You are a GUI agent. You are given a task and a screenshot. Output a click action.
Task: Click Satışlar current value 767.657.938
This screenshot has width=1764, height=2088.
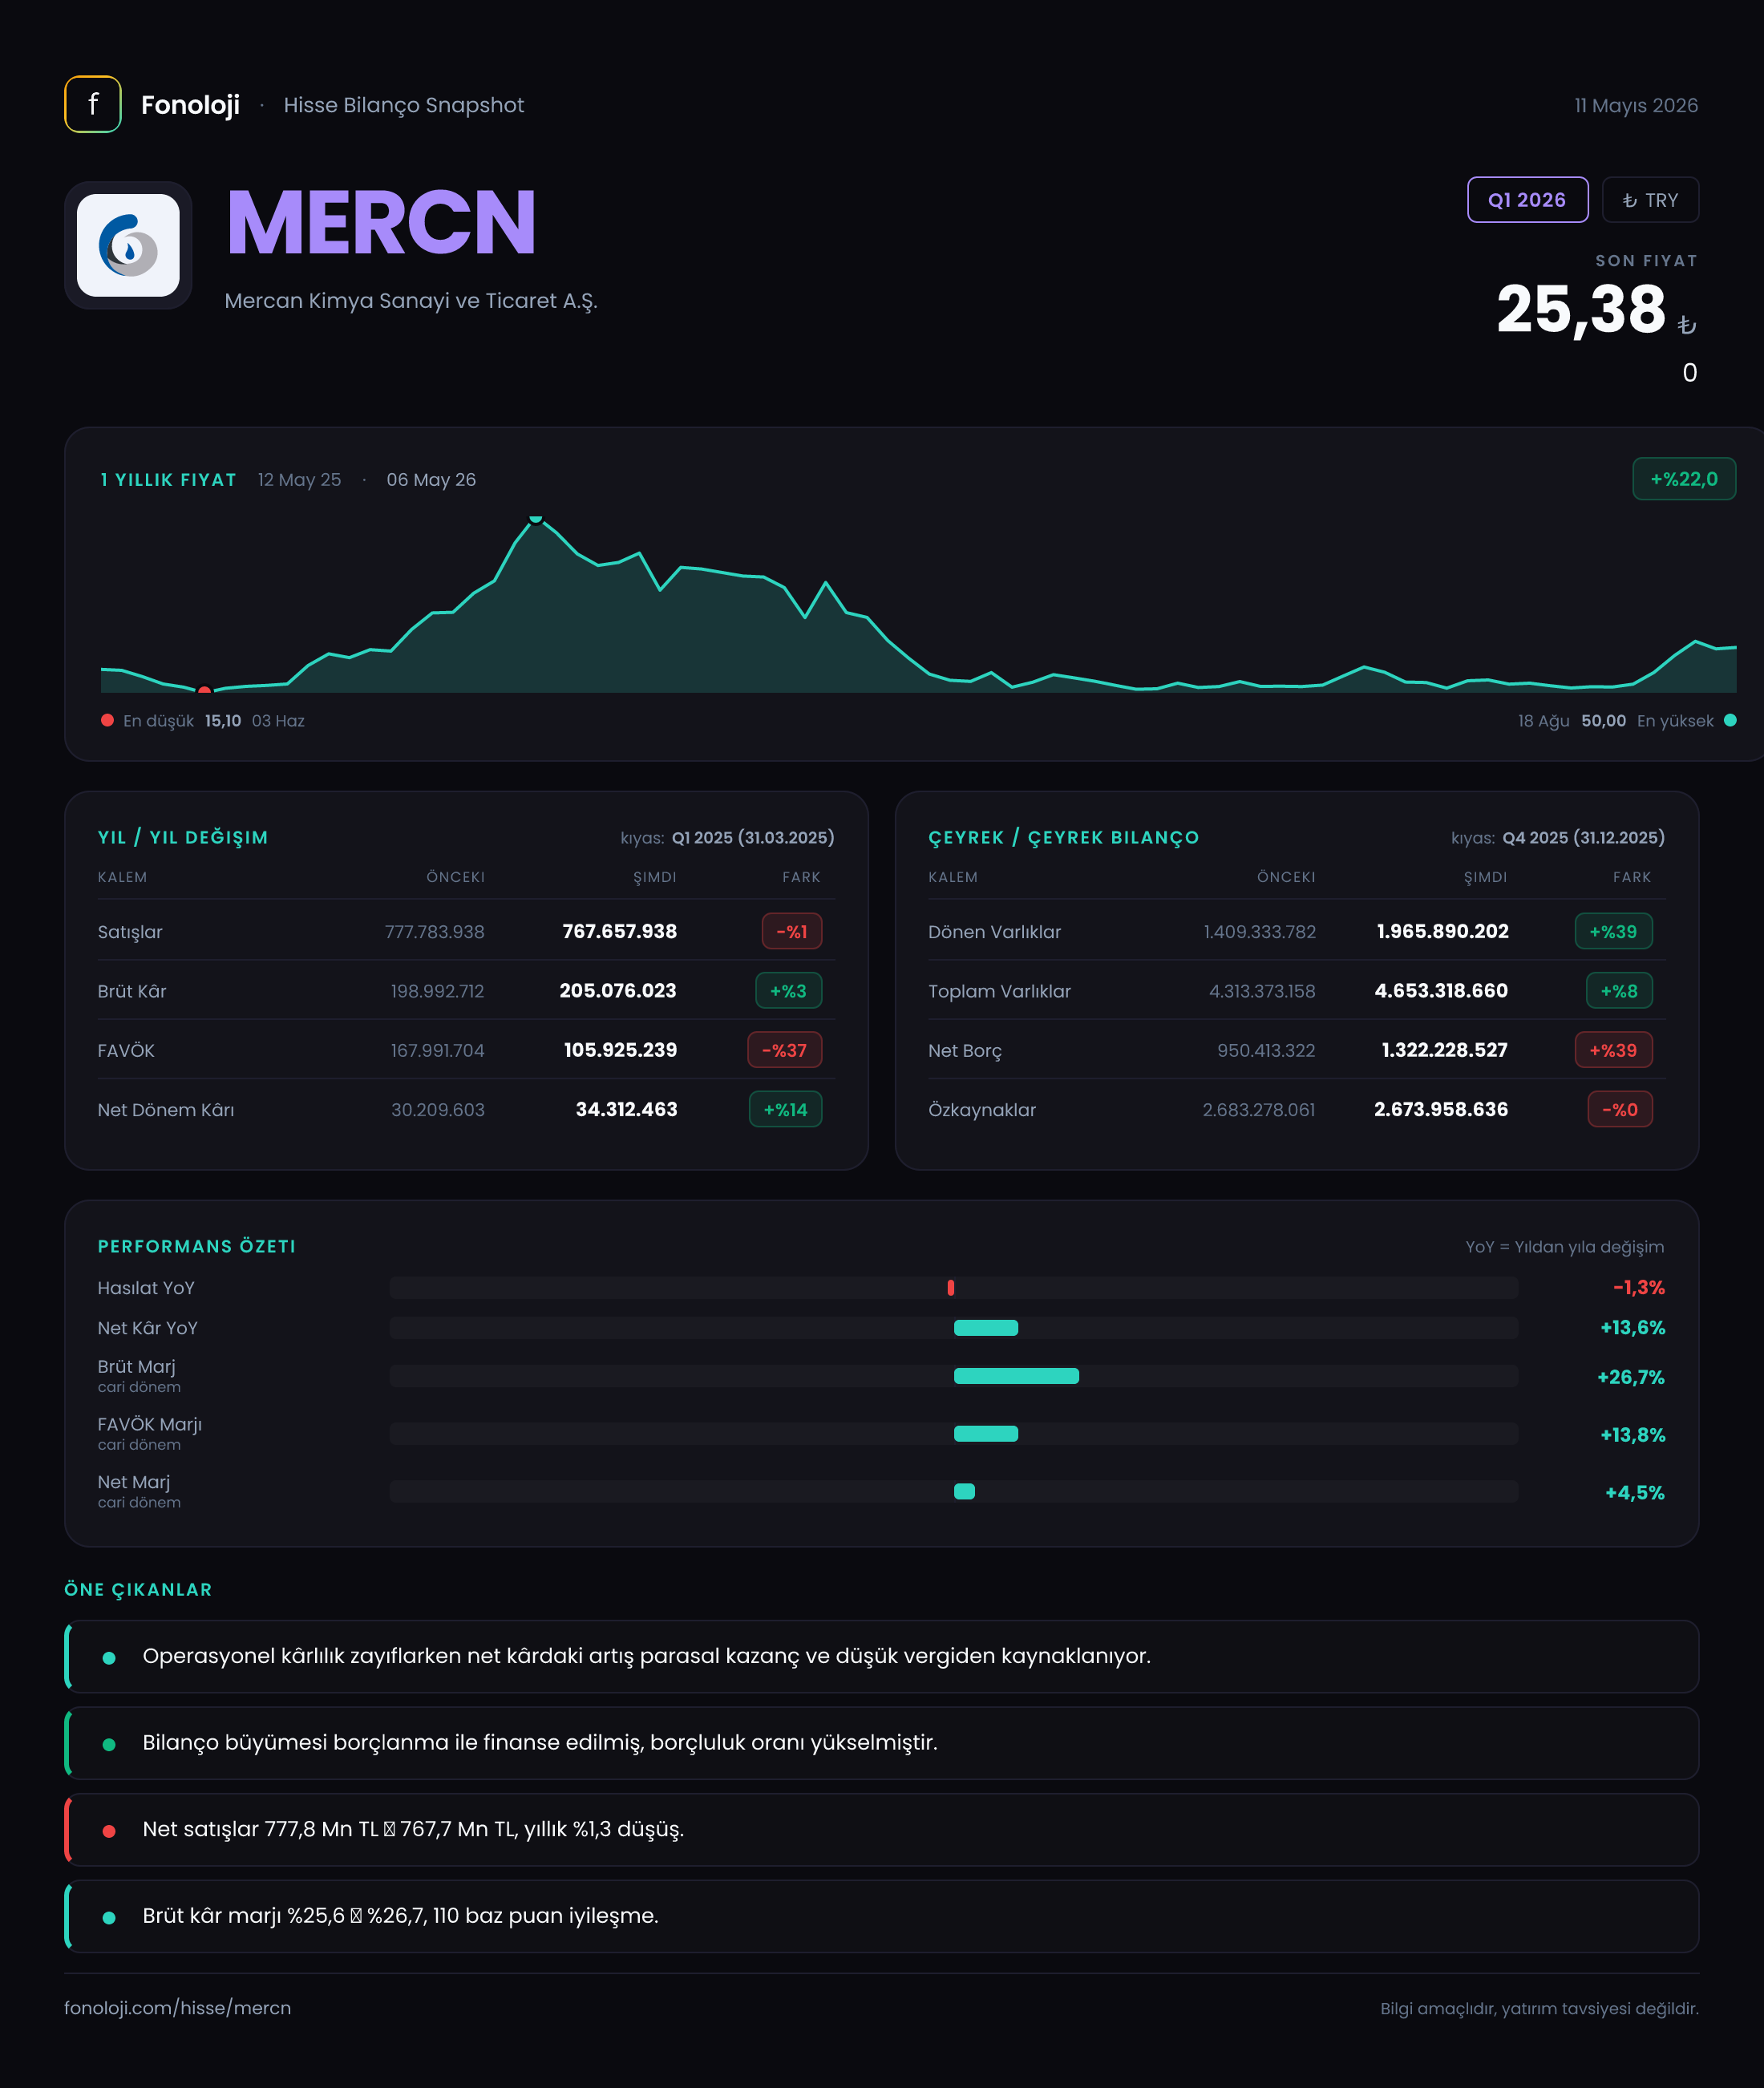coord(620,931)
